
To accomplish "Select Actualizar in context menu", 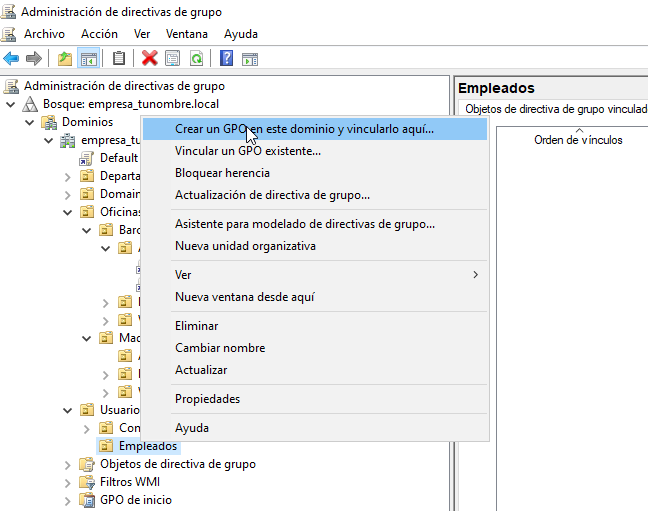I will 315,370.
